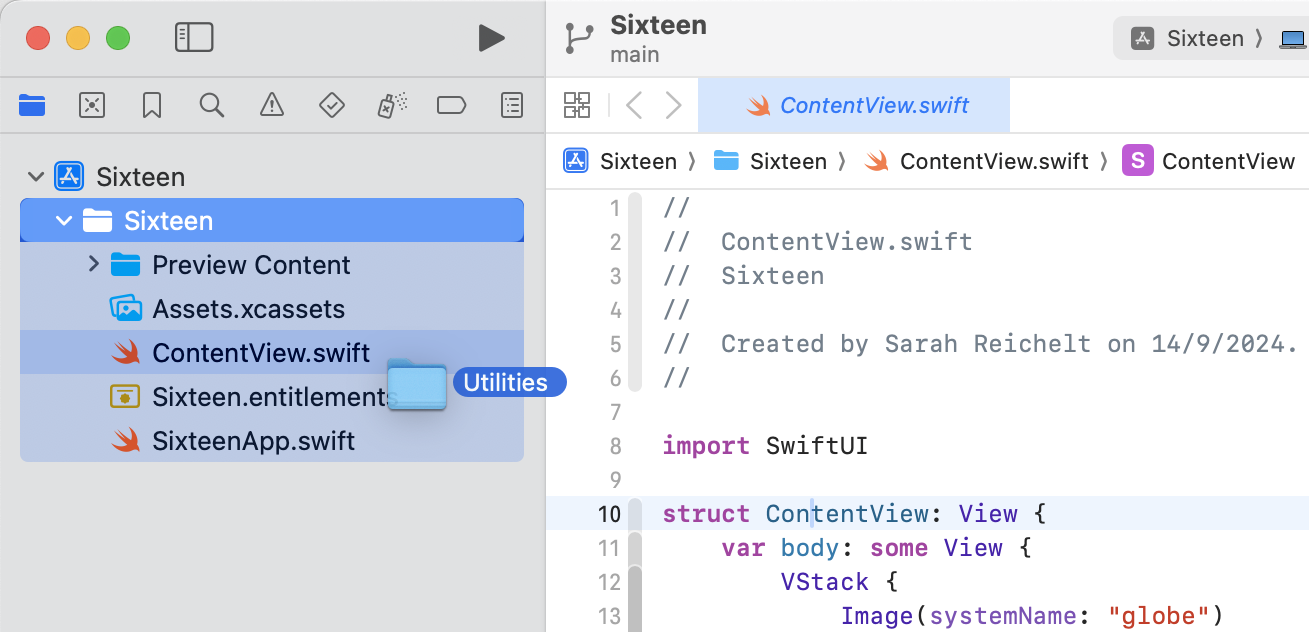The width and height of the screenshot is (1309, 632).
Task: Open the Source Control navigator
Action: (92, 105)
